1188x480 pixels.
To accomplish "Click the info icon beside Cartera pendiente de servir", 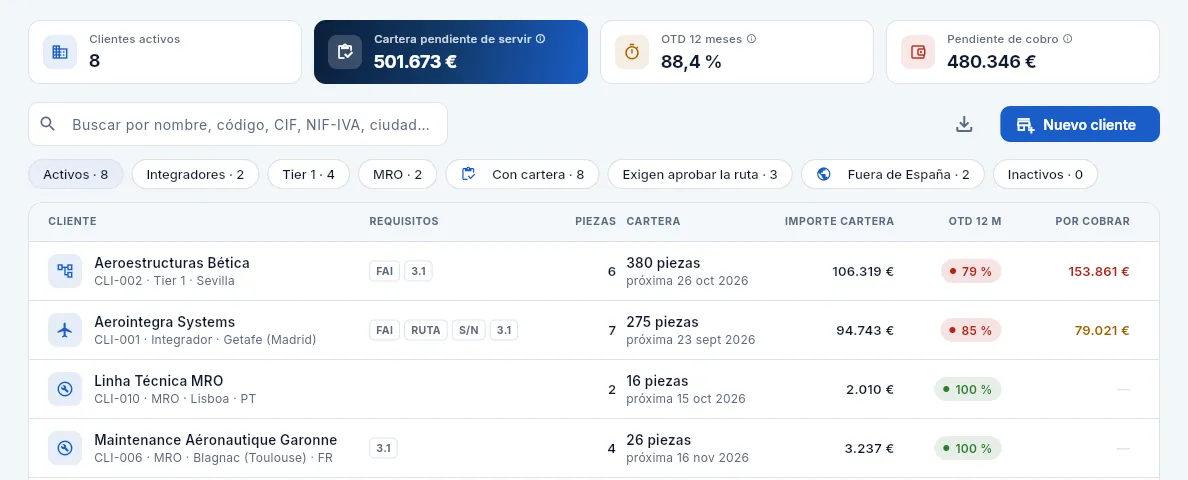I will (540, 39).
